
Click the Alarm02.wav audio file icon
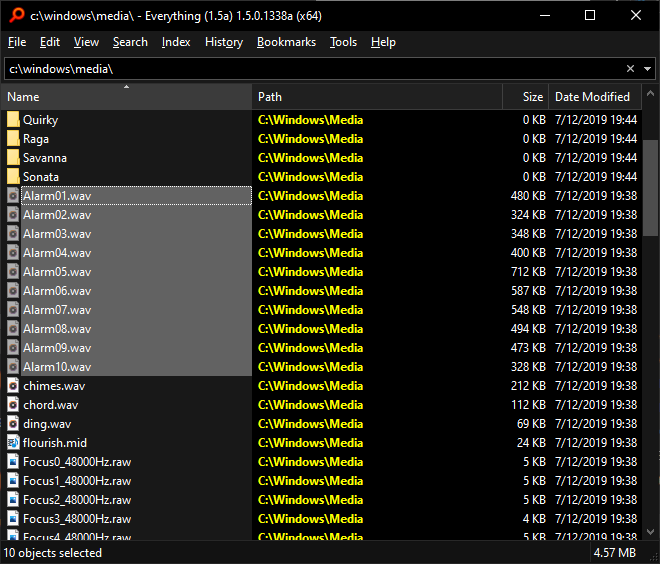point(13,215)
